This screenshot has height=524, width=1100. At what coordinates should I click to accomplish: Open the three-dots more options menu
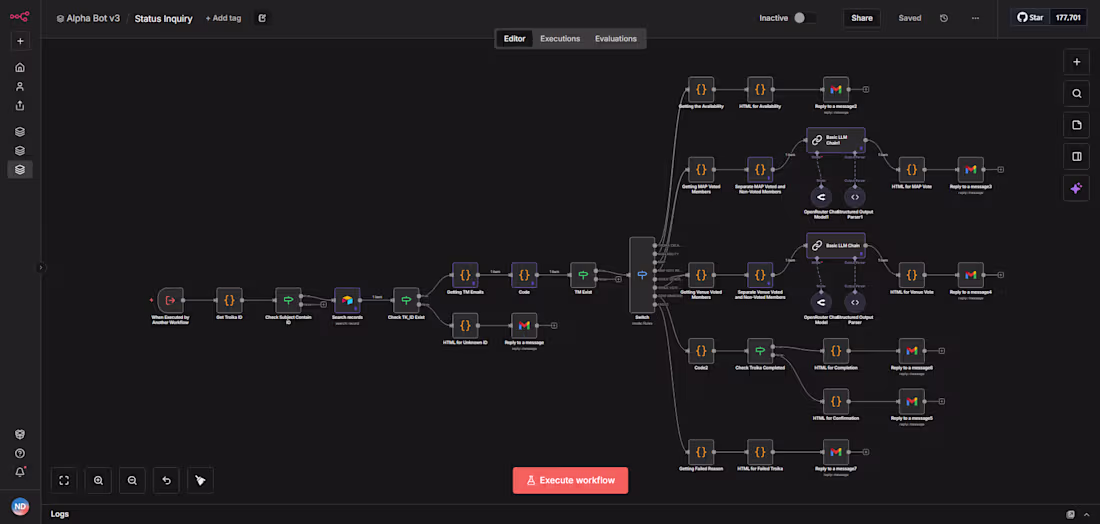(x=975, y=18)
